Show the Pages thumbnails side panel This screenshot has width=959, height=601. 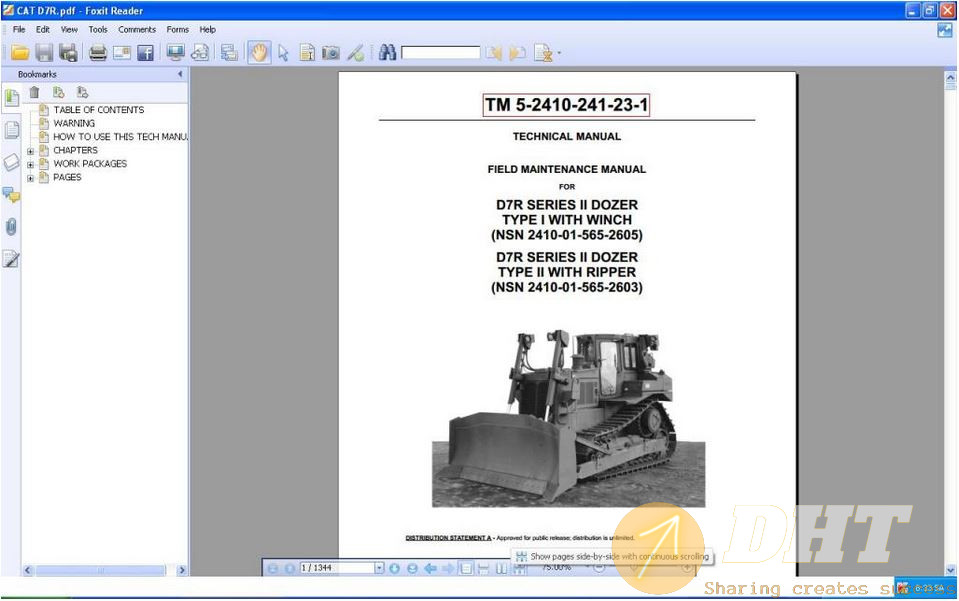pos(11,130)
